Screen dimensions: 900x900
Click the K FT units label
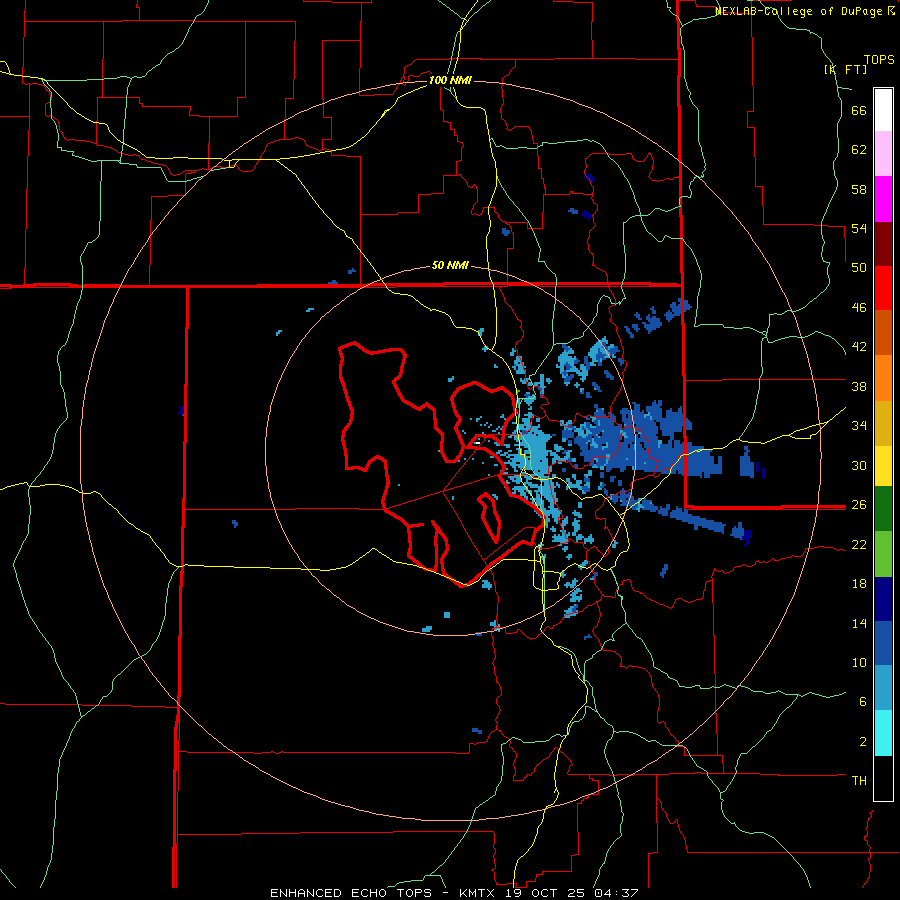pyautogui.click(x=845, y=69)
